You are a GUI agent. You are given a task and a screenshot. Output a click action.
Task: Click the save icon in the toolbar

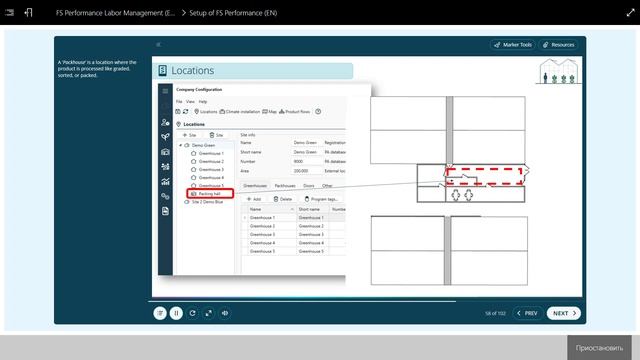tap(178, 111)
